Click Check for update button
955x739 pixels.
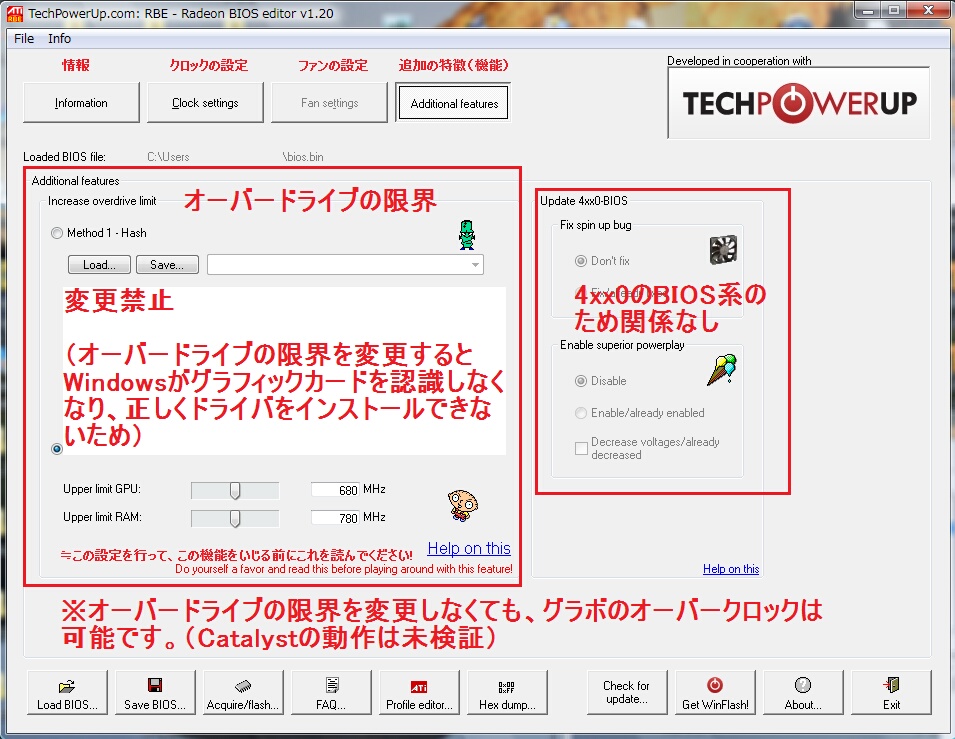point(627,692)
